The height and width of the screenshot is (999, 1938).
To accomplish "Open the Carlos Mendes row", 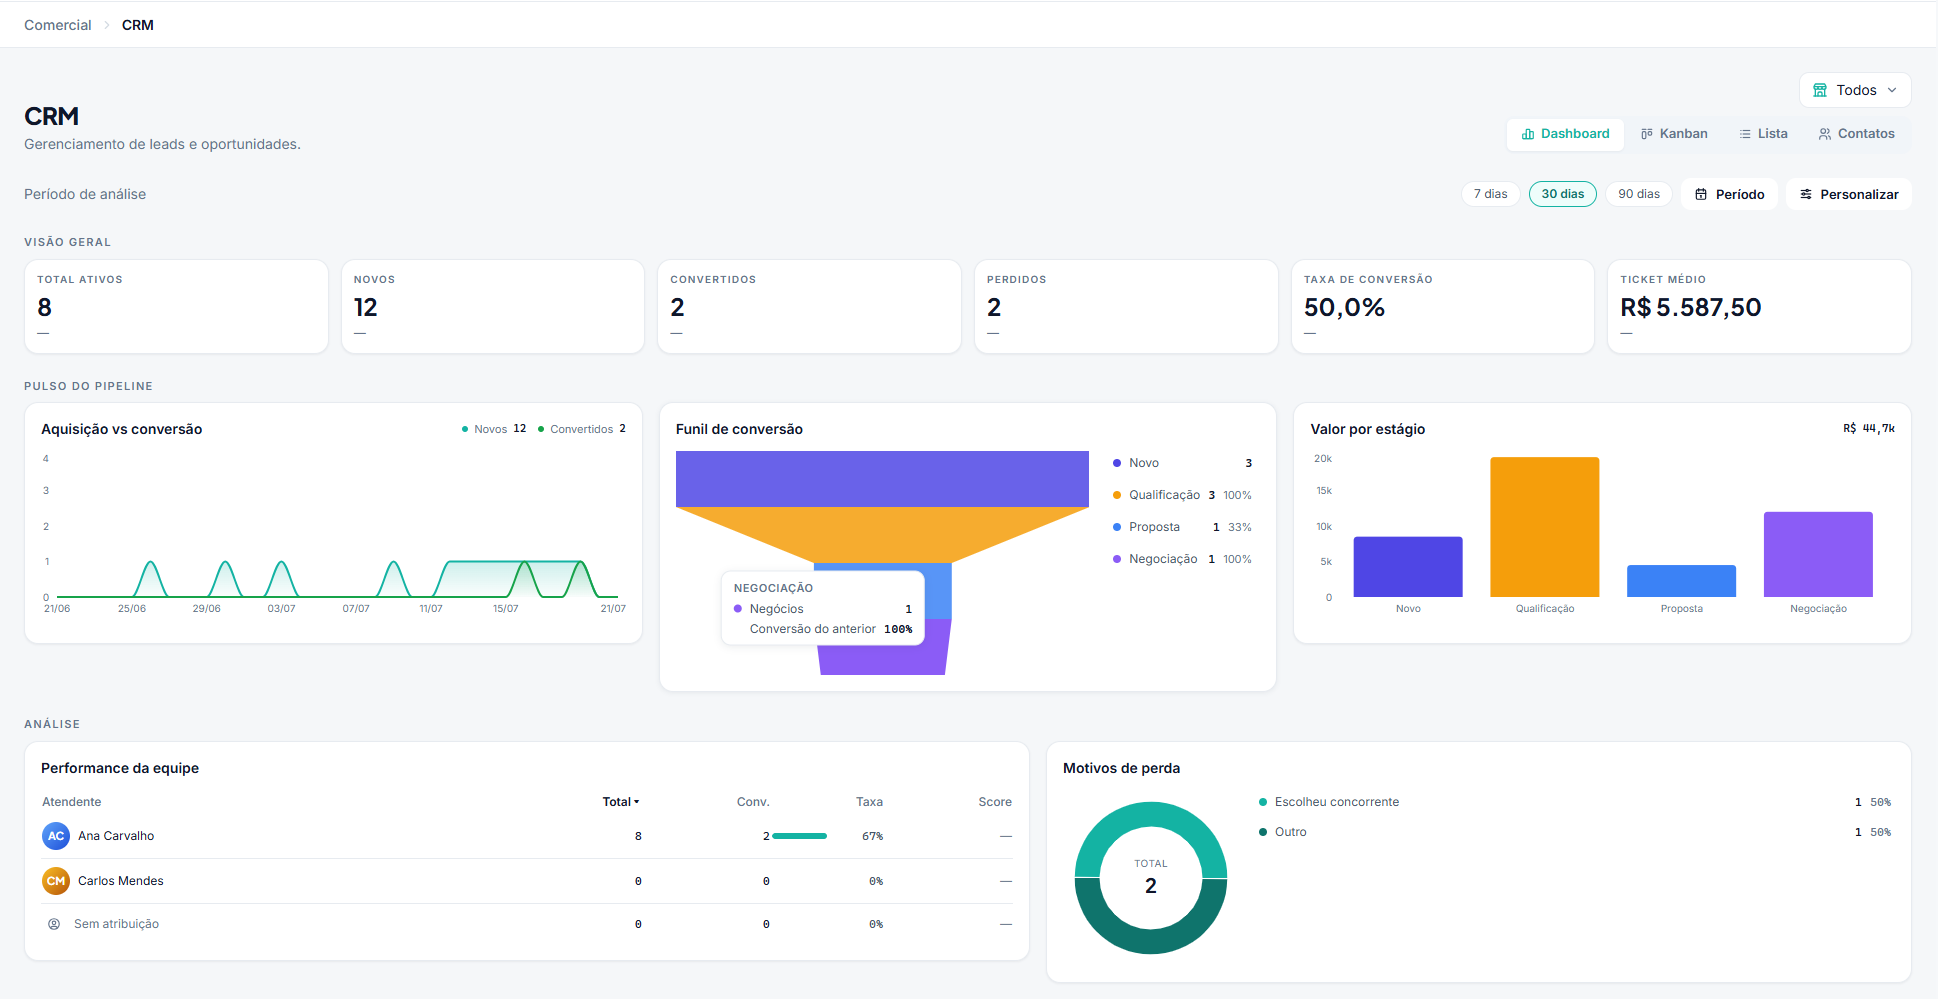I will (527, 881).
